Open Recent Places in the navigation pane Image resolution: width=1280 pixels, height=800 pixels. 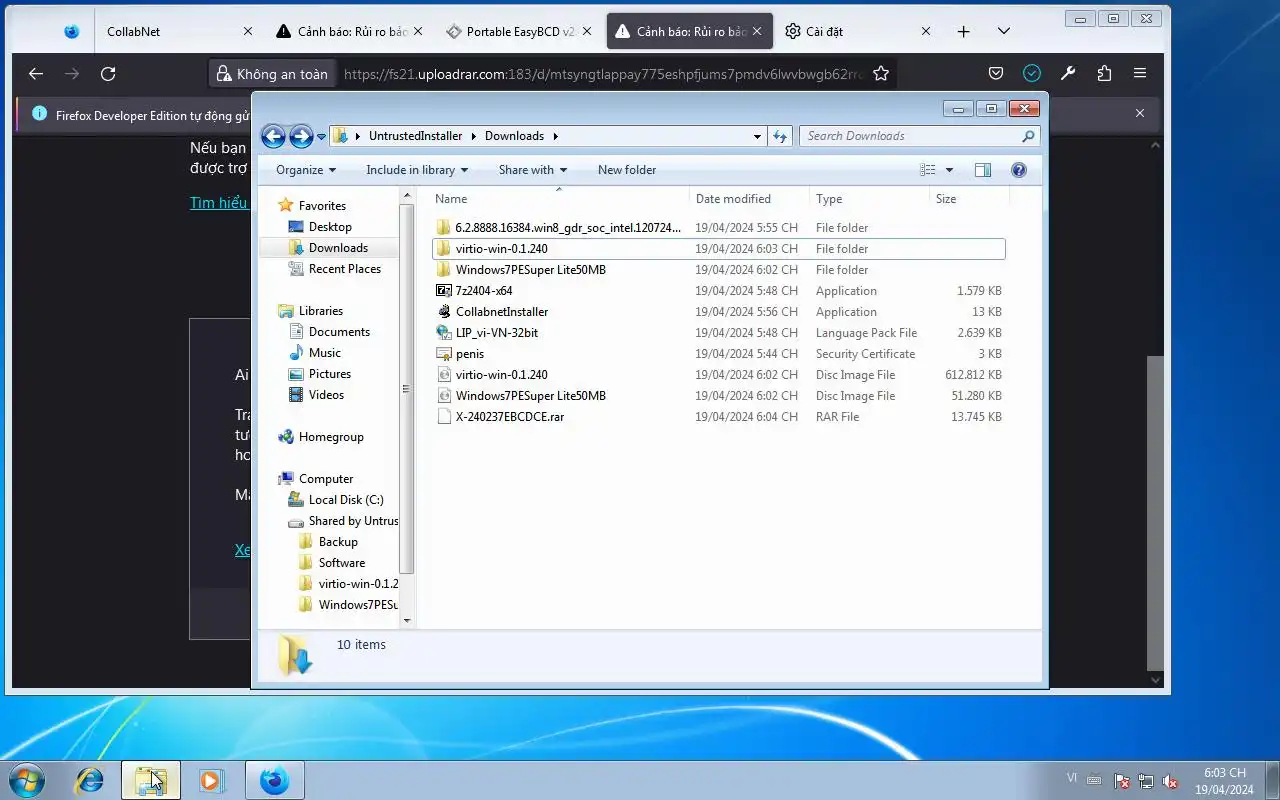(x=344, y=269)
